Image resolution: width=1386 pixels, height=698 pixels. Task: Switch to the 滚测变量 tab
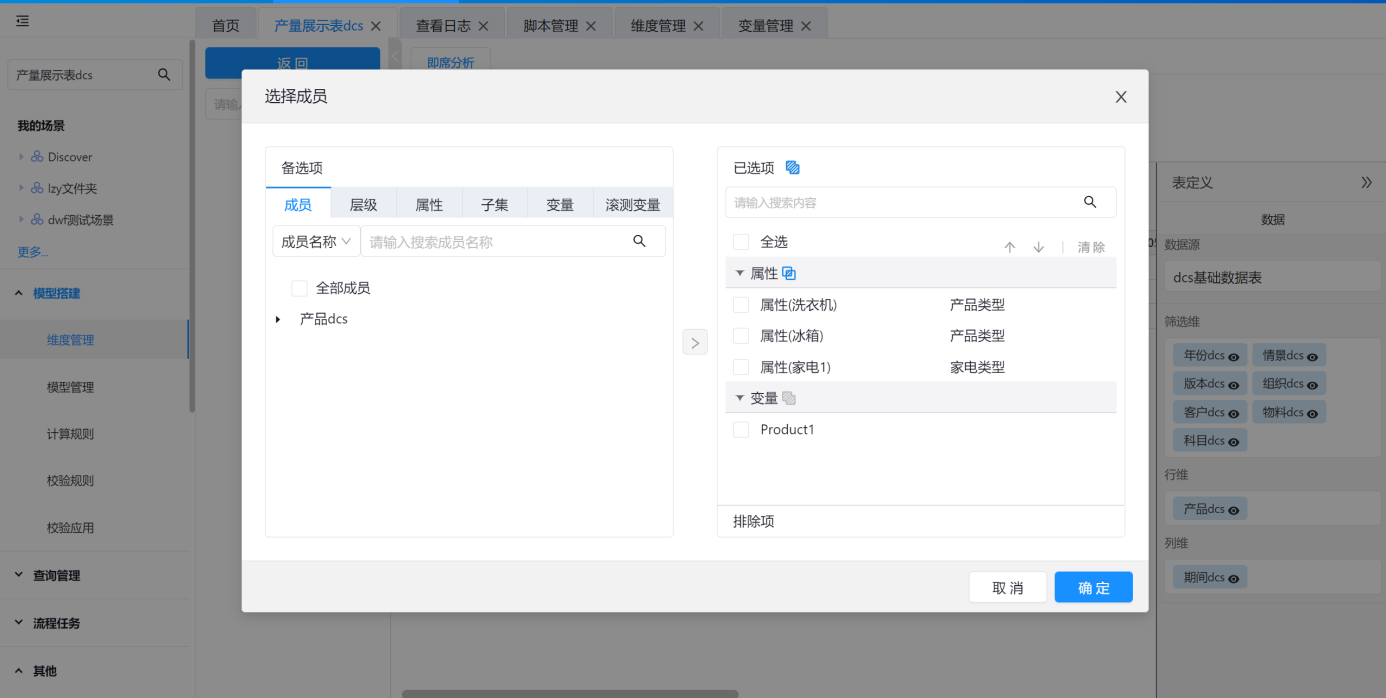(632, 204)
